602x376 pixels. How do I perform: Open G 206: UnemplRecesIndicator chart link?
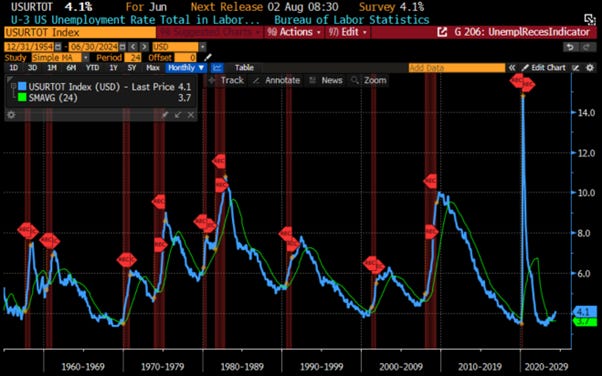tap(522, 32)
